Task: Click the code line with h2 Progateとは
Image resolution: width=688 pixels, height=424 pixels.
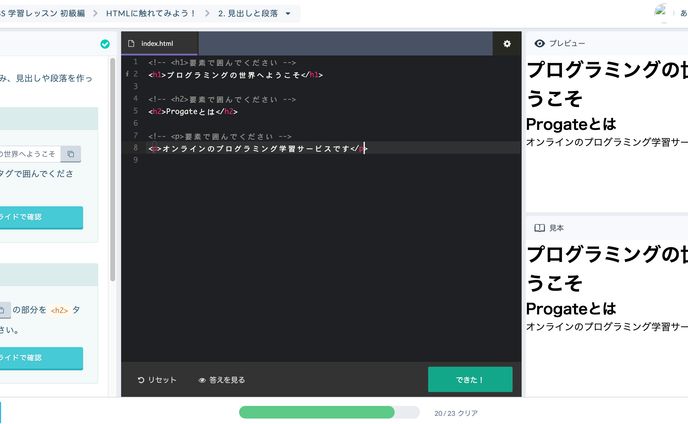Action: pyautogui.click(x=193, y=112)
